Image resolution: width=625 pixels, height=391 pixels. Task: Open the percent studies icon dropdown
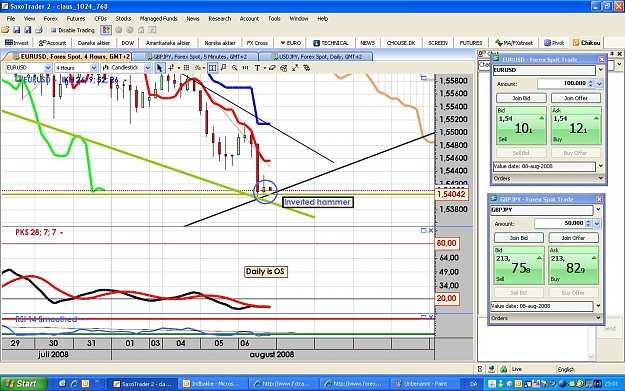(x=199, y=68)
